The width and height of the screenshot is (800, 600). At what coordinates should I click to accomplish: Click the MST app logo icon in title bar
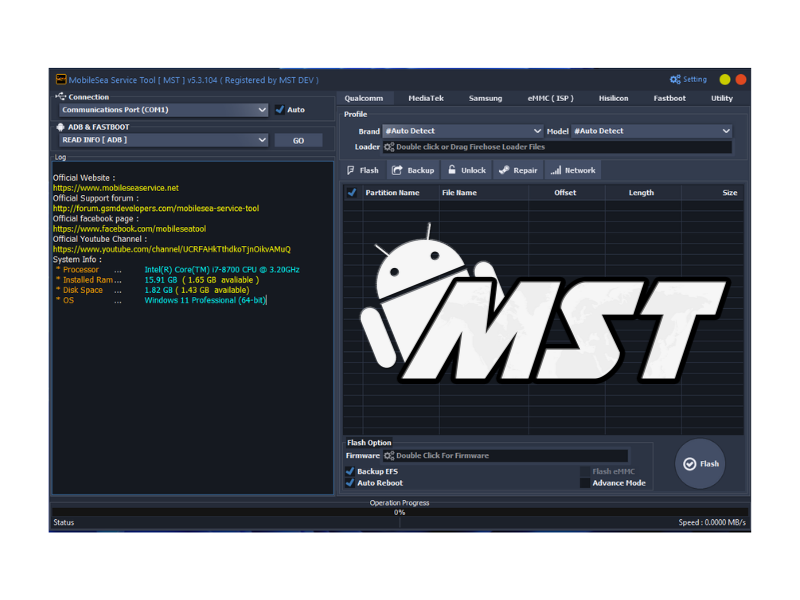click(x=61, y=79)
